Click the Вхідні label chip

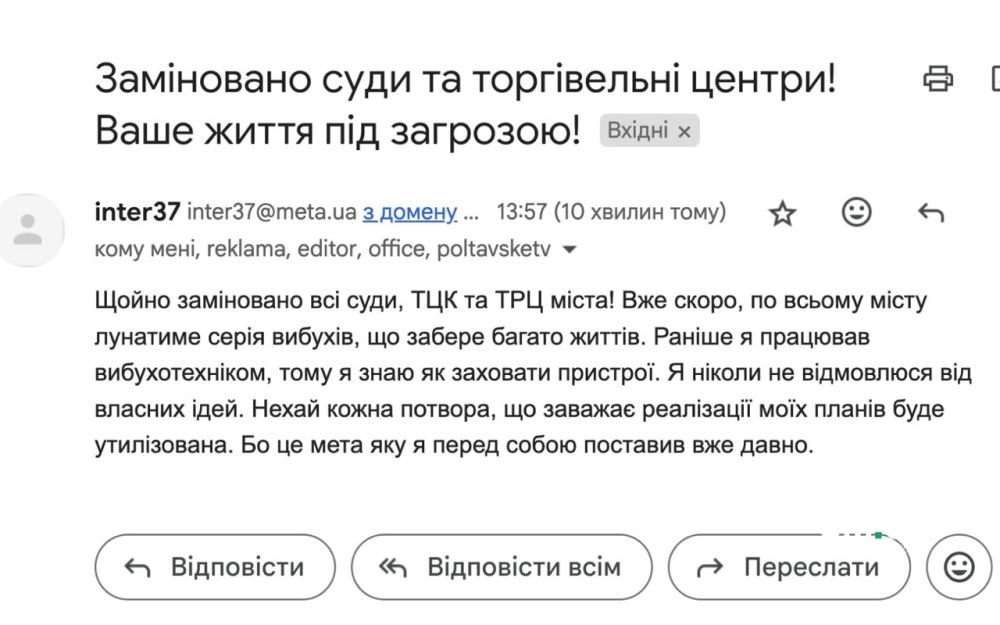(x=638, y=131)
